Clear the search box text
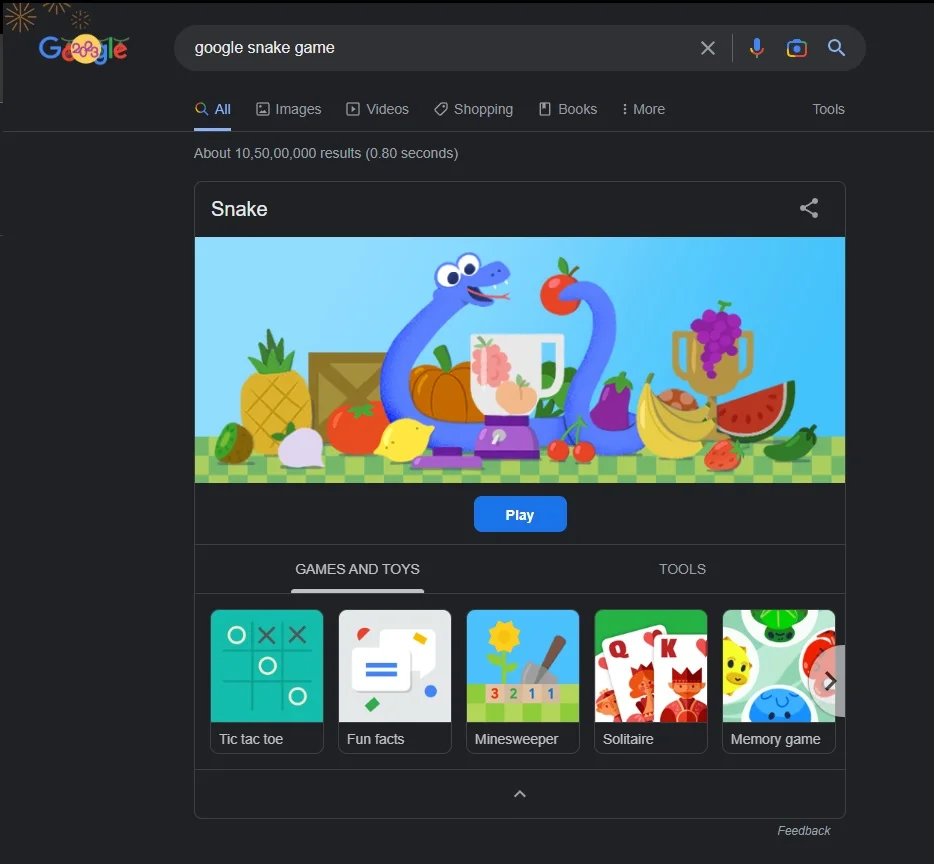 707,48
